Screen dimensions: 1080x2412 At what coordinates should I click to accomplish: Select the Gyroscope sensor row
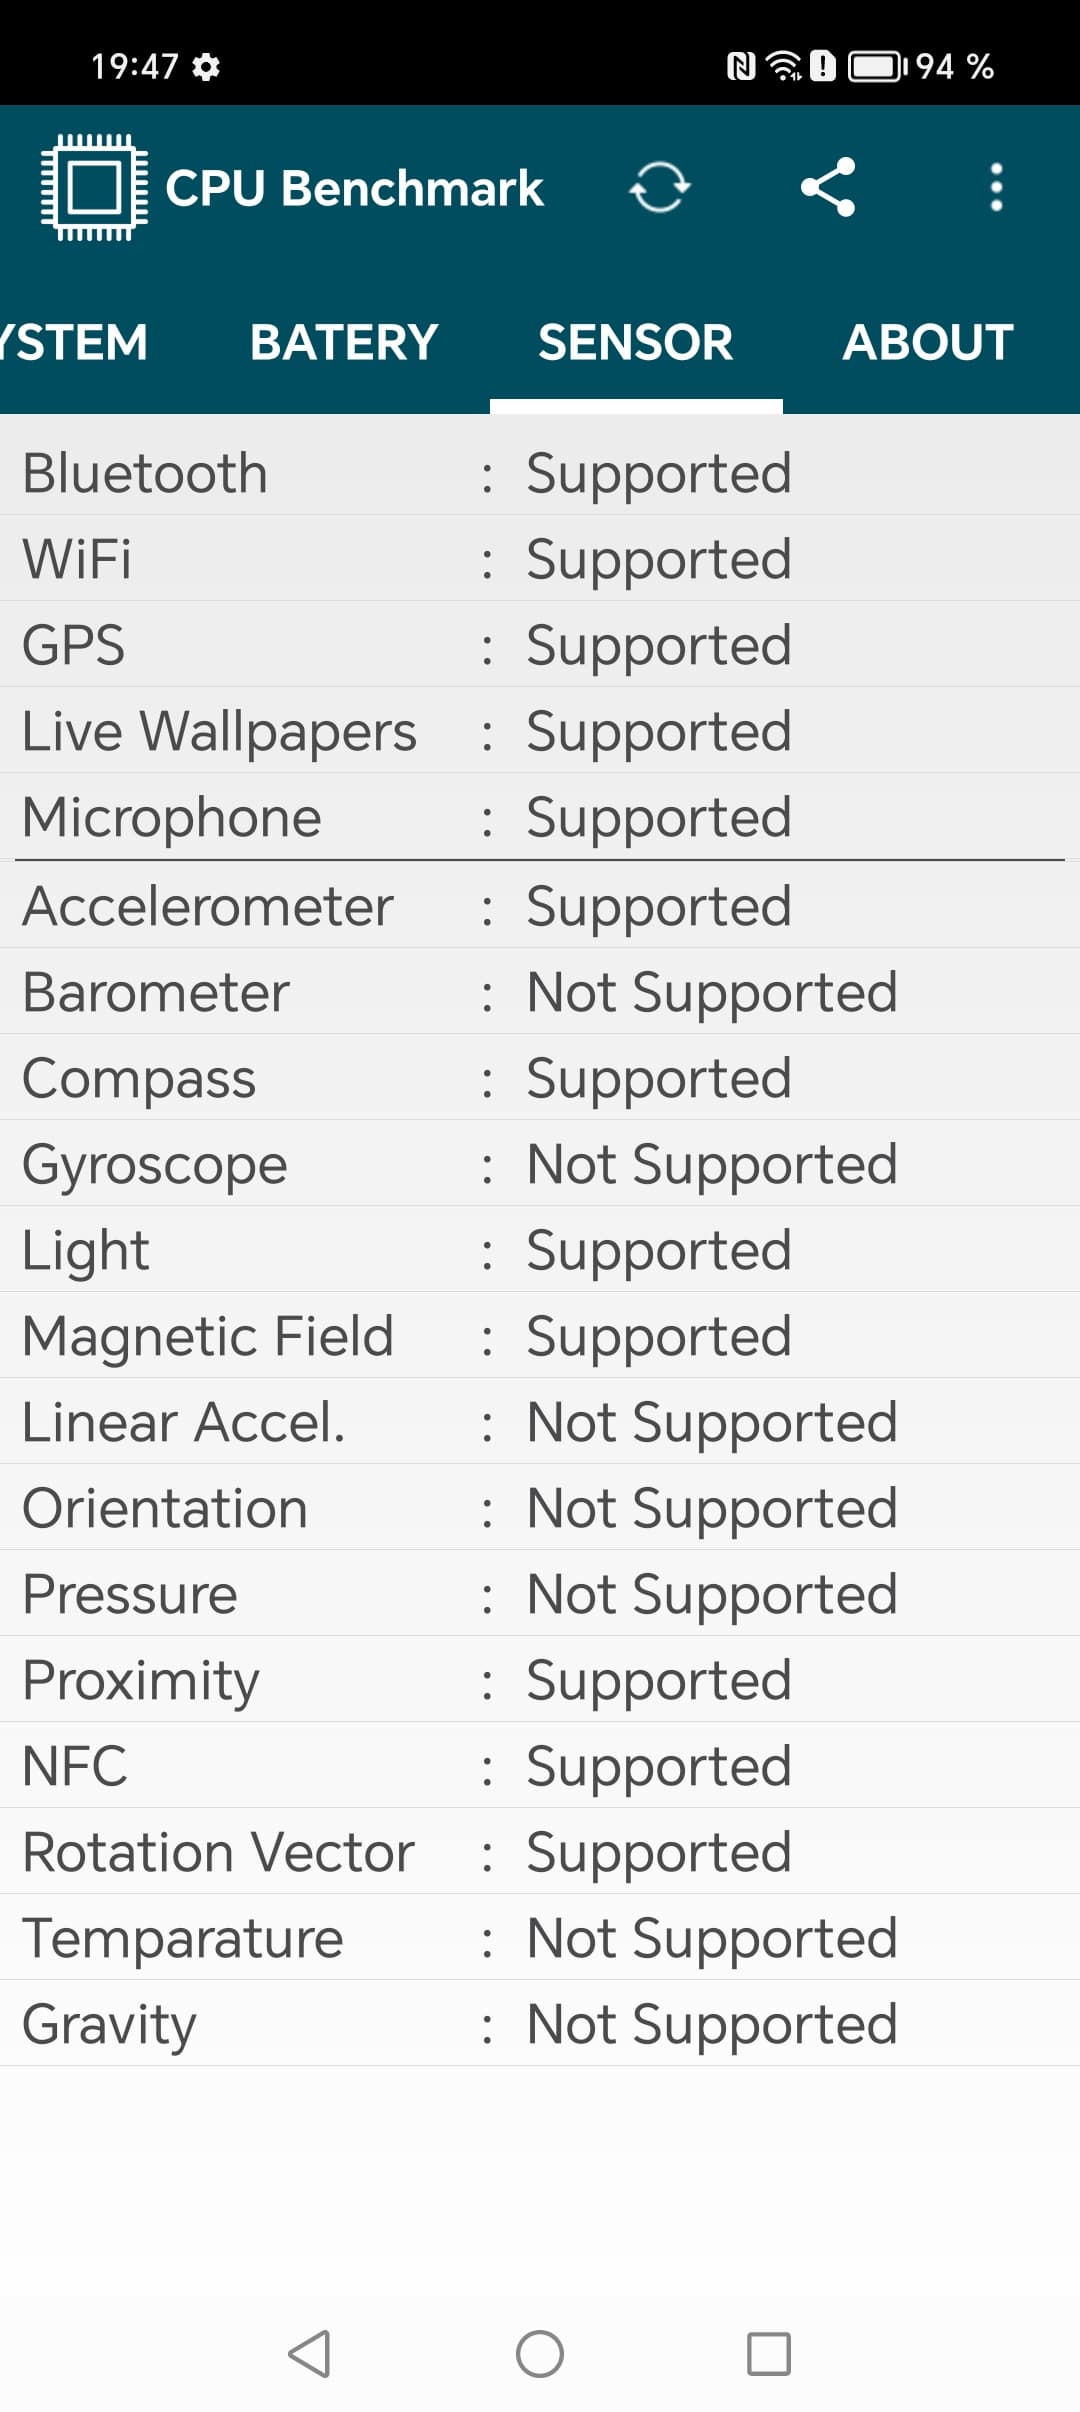coord(540,1164)
